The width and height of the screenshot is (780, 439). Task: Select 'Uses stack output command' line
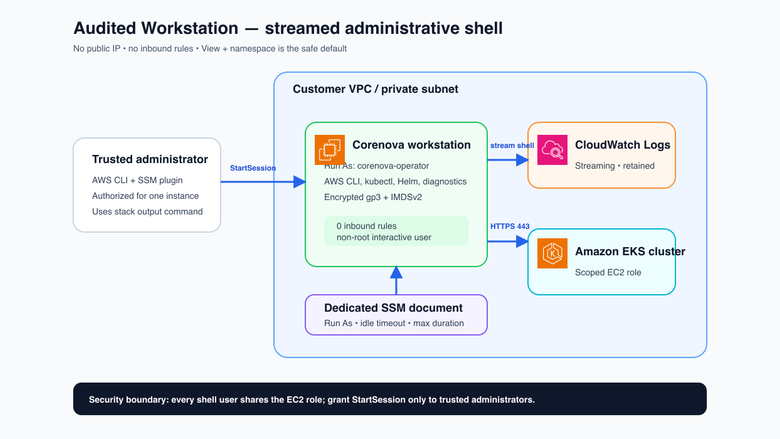(147, 212)
